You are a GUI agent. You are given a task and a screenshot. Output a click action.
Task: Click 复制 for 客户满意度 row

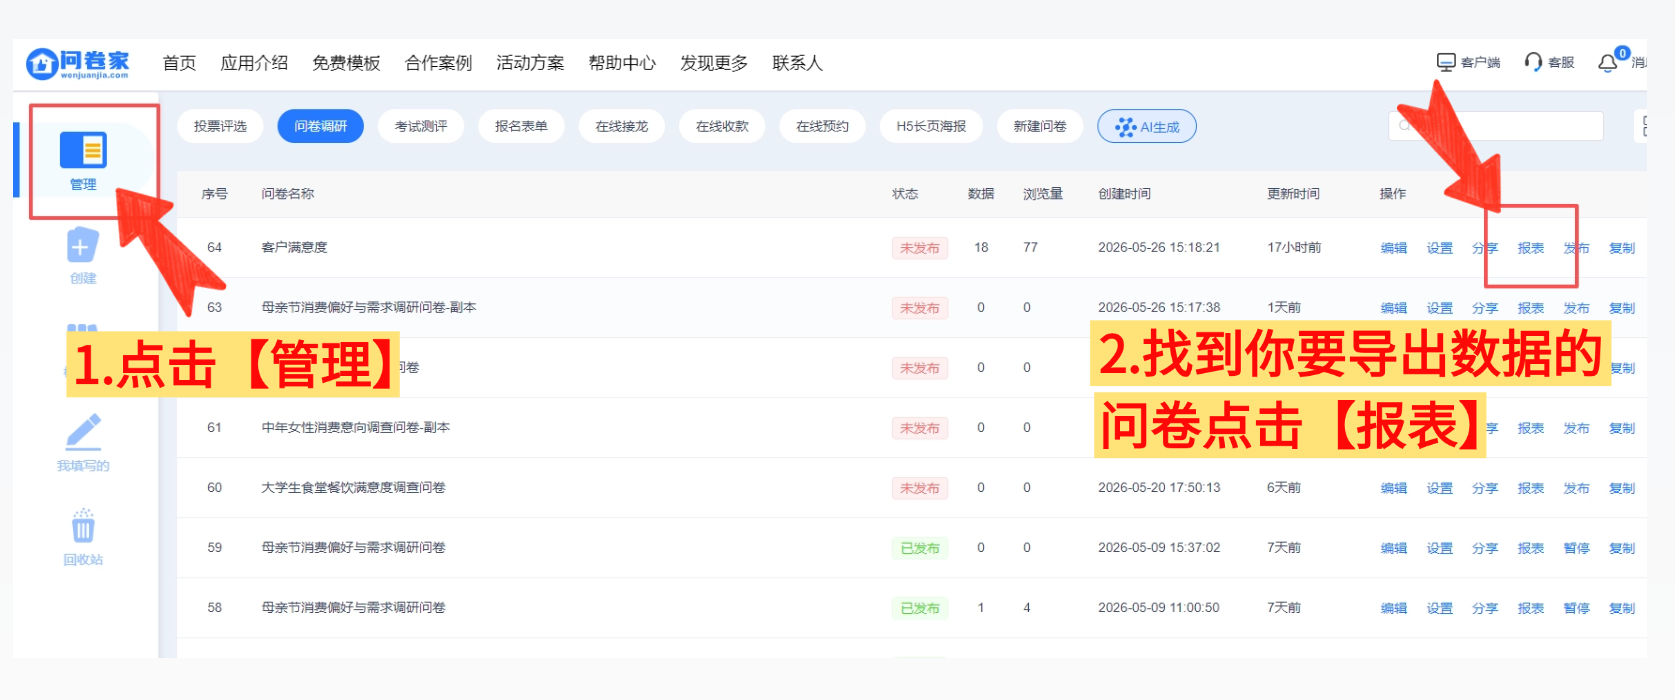tap(1622, 248)
